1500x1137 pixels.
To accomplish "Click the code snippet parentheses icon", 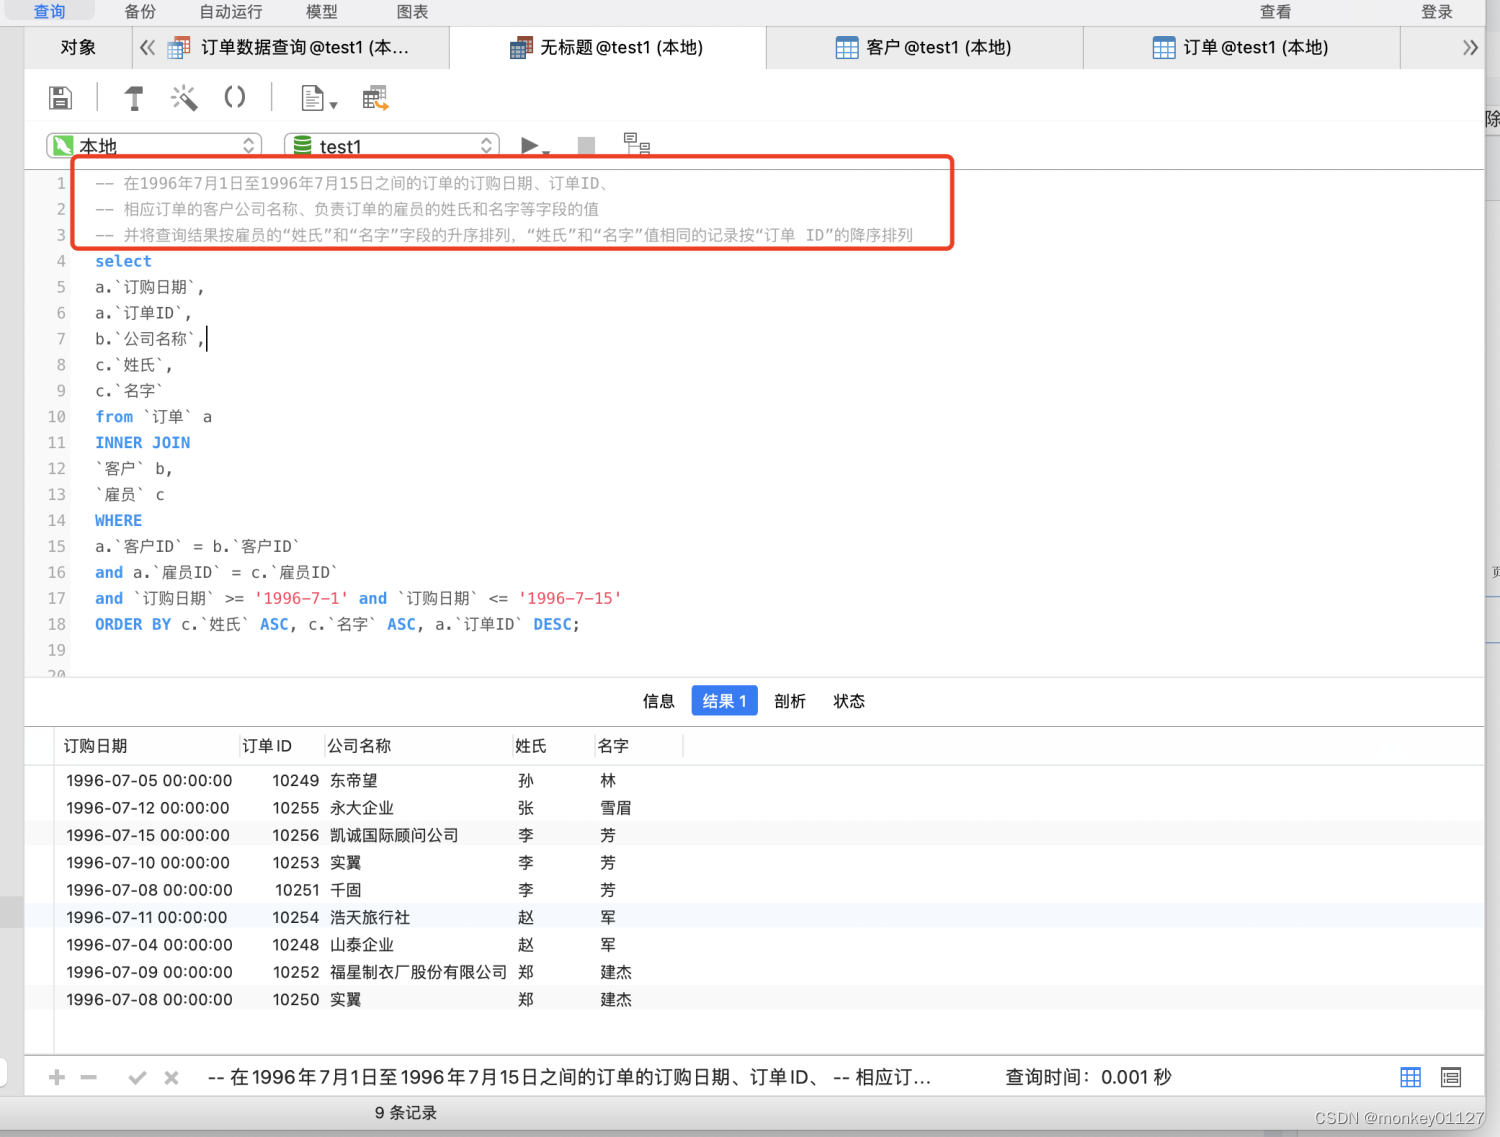I will 235,97.
